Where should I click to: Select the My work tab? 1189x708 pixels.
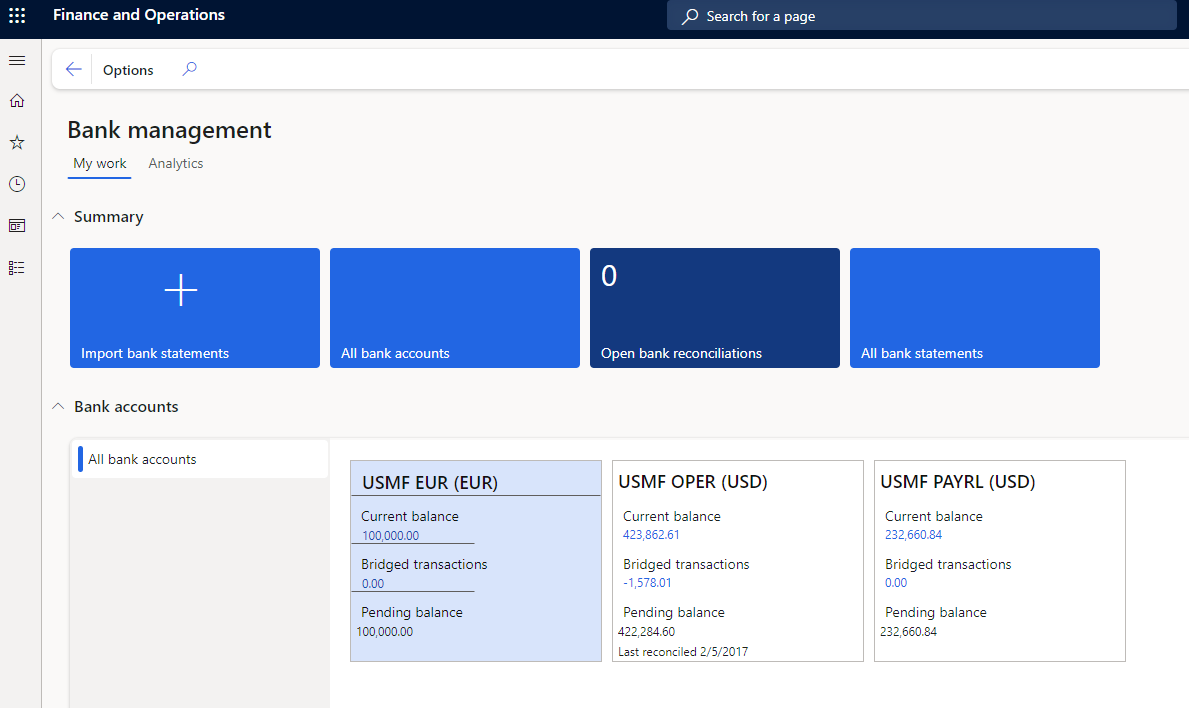pos(99,162)
